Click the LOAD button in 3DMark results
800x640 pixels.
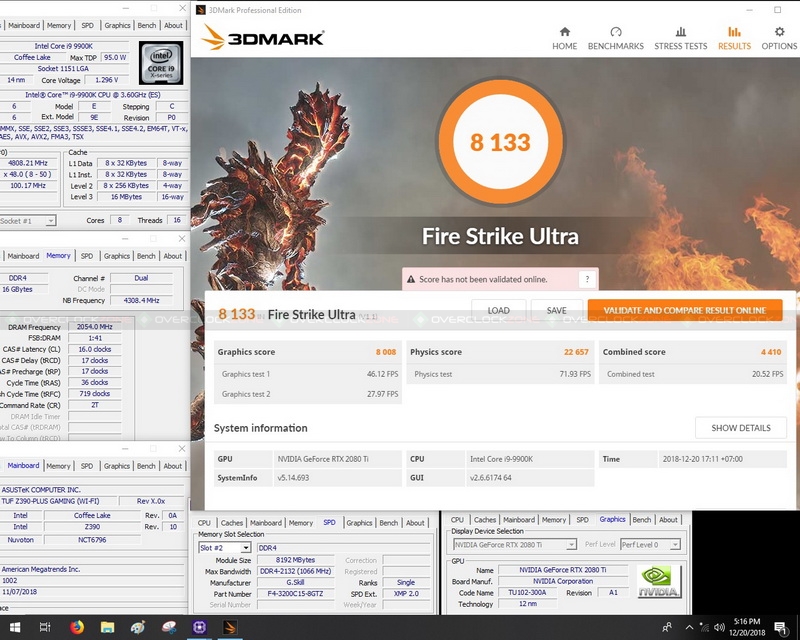click(498, 310)
